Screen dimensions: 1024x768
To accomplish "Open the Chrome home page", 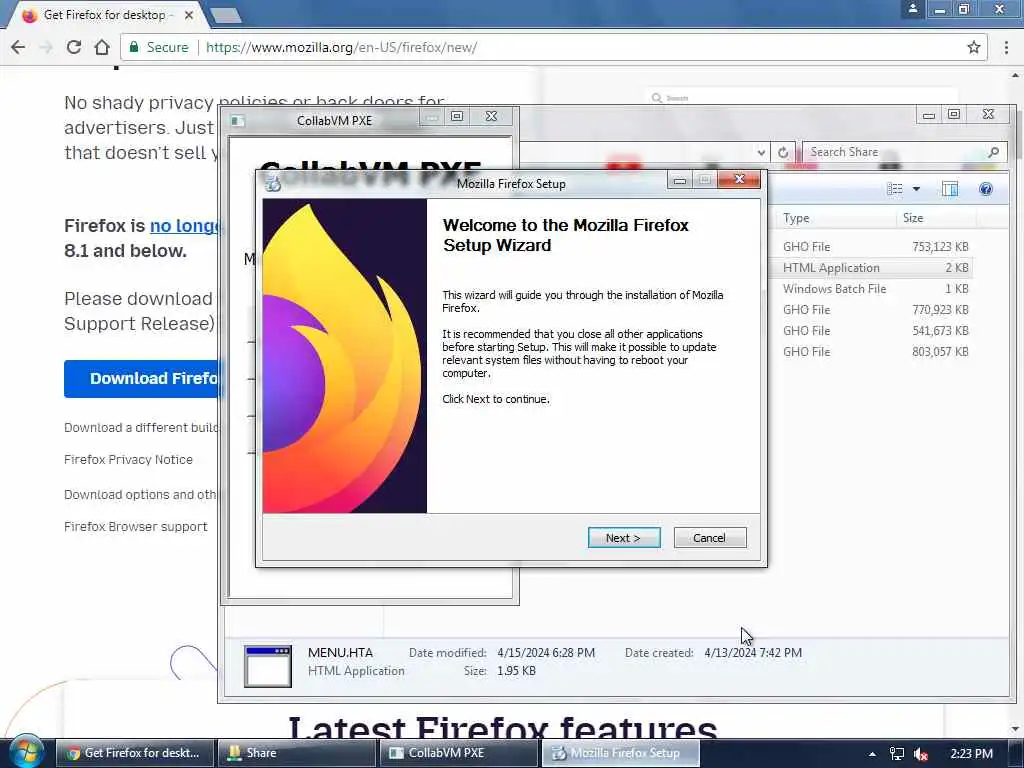I will coord(102,47).
